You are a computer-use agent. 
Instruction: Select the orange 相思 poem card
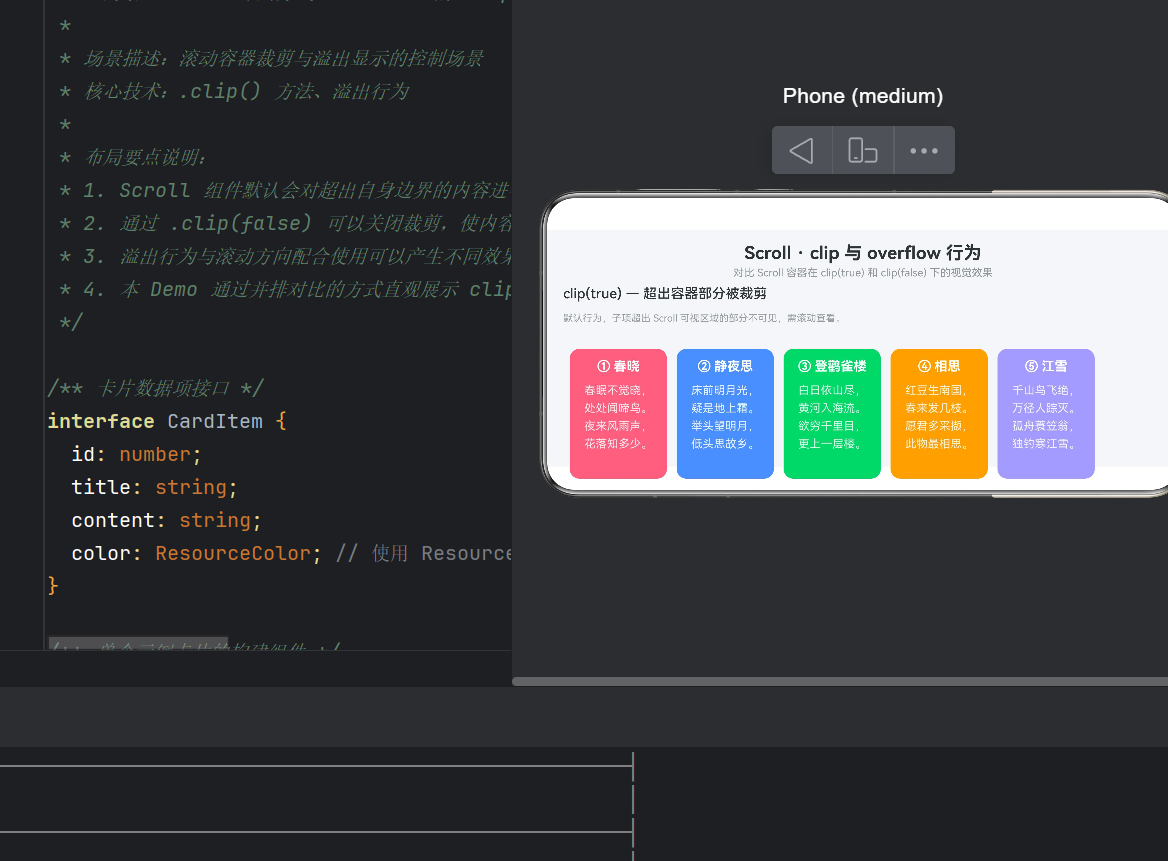[939, 413]
